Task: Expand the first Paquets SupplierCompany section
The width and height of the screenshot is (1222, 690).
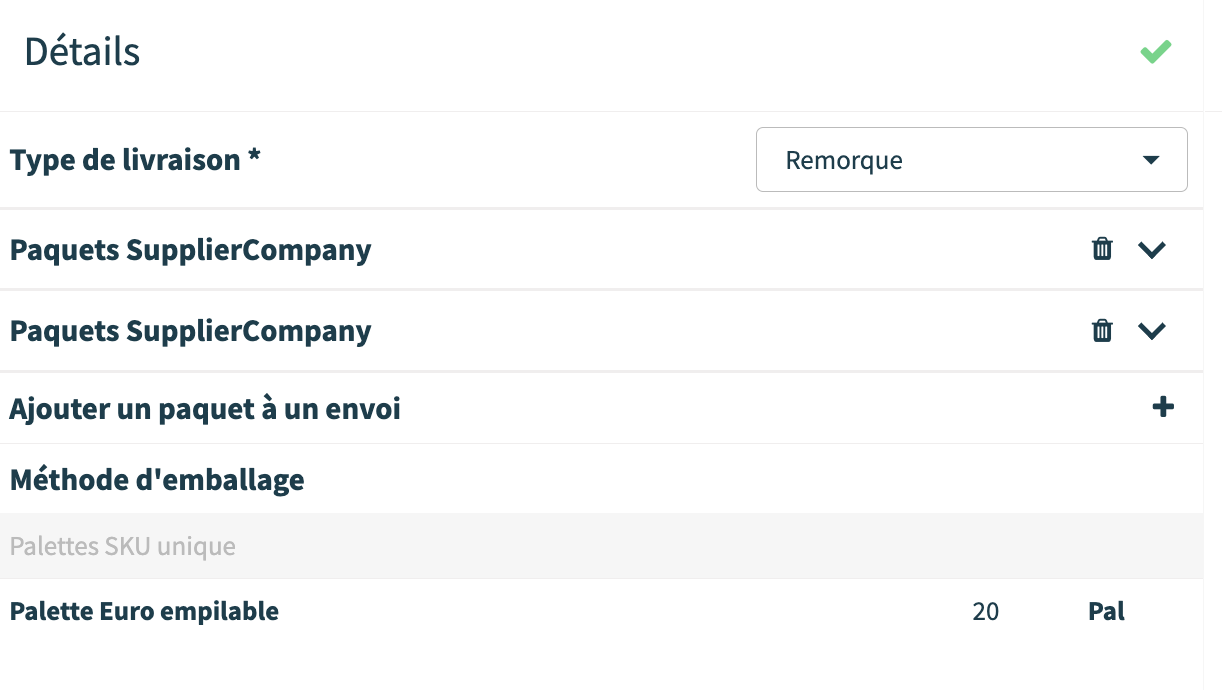Action: point(1153,250)
